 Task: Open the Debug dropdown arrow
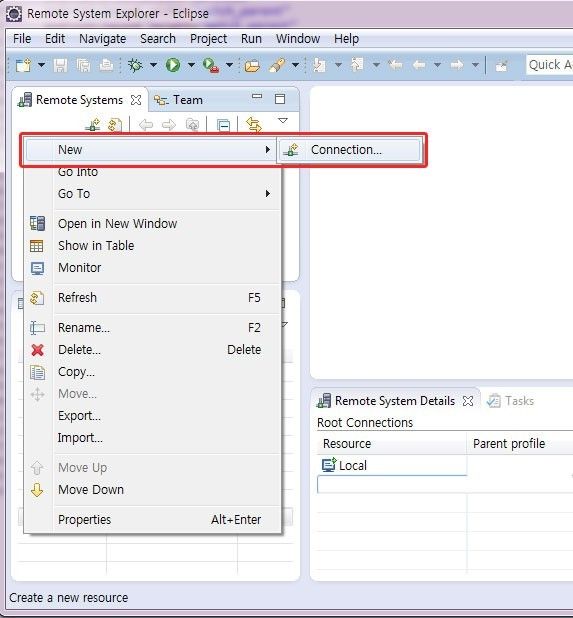click(x=153, y=65)
